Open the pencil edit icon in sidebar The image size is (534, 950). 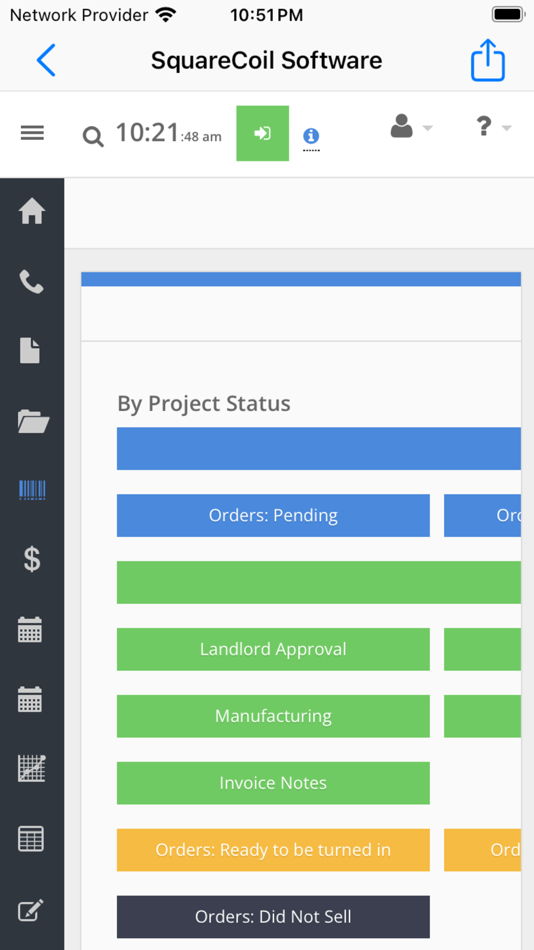point(31,910)
